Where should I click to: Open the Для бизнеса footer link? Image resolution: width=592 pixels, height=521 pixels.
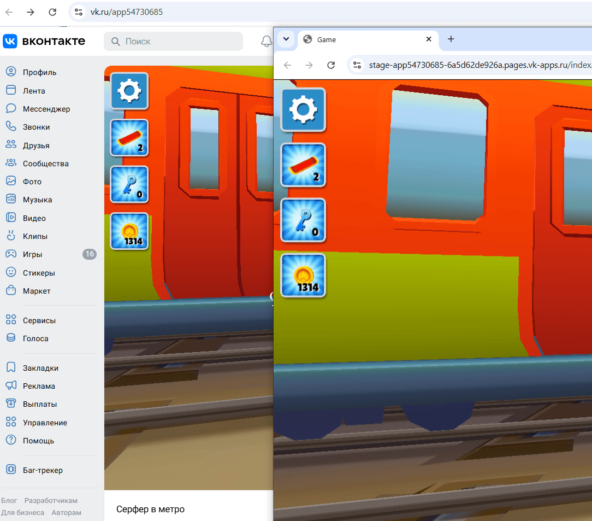pos(22,512)
